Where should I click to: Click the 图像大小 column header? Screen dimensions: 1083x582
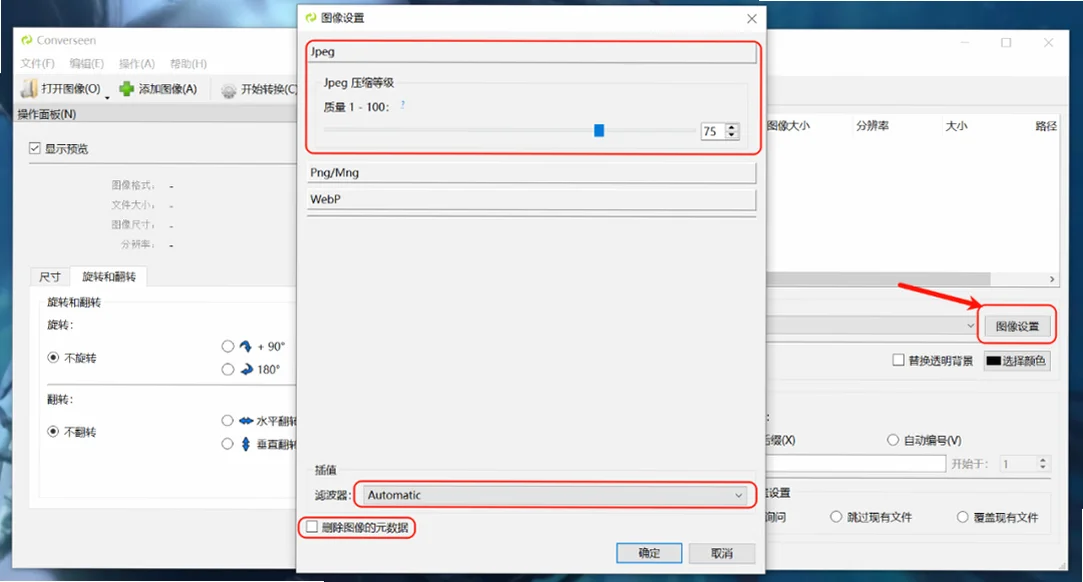pos(789,126)
